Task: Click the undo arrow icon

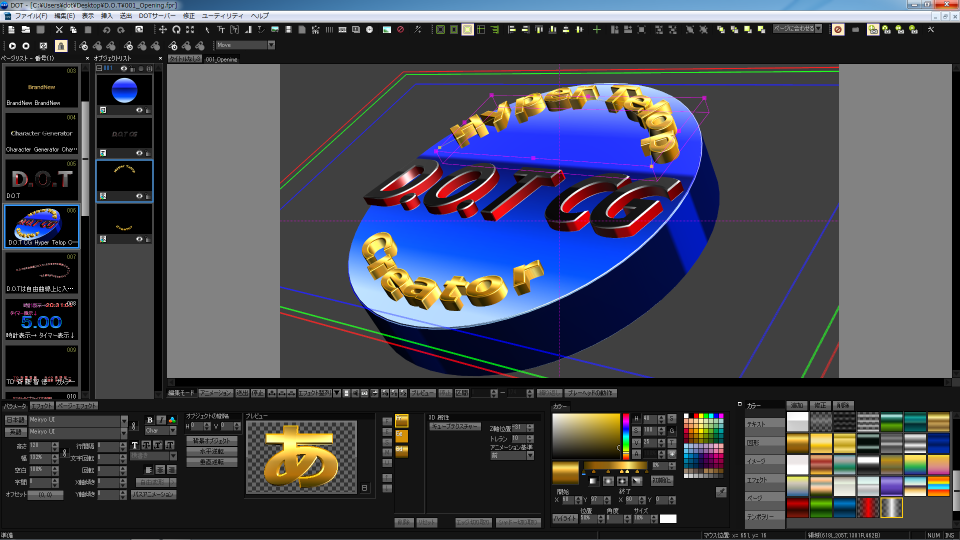Action: pyautogui.click(x=107, y=29)
